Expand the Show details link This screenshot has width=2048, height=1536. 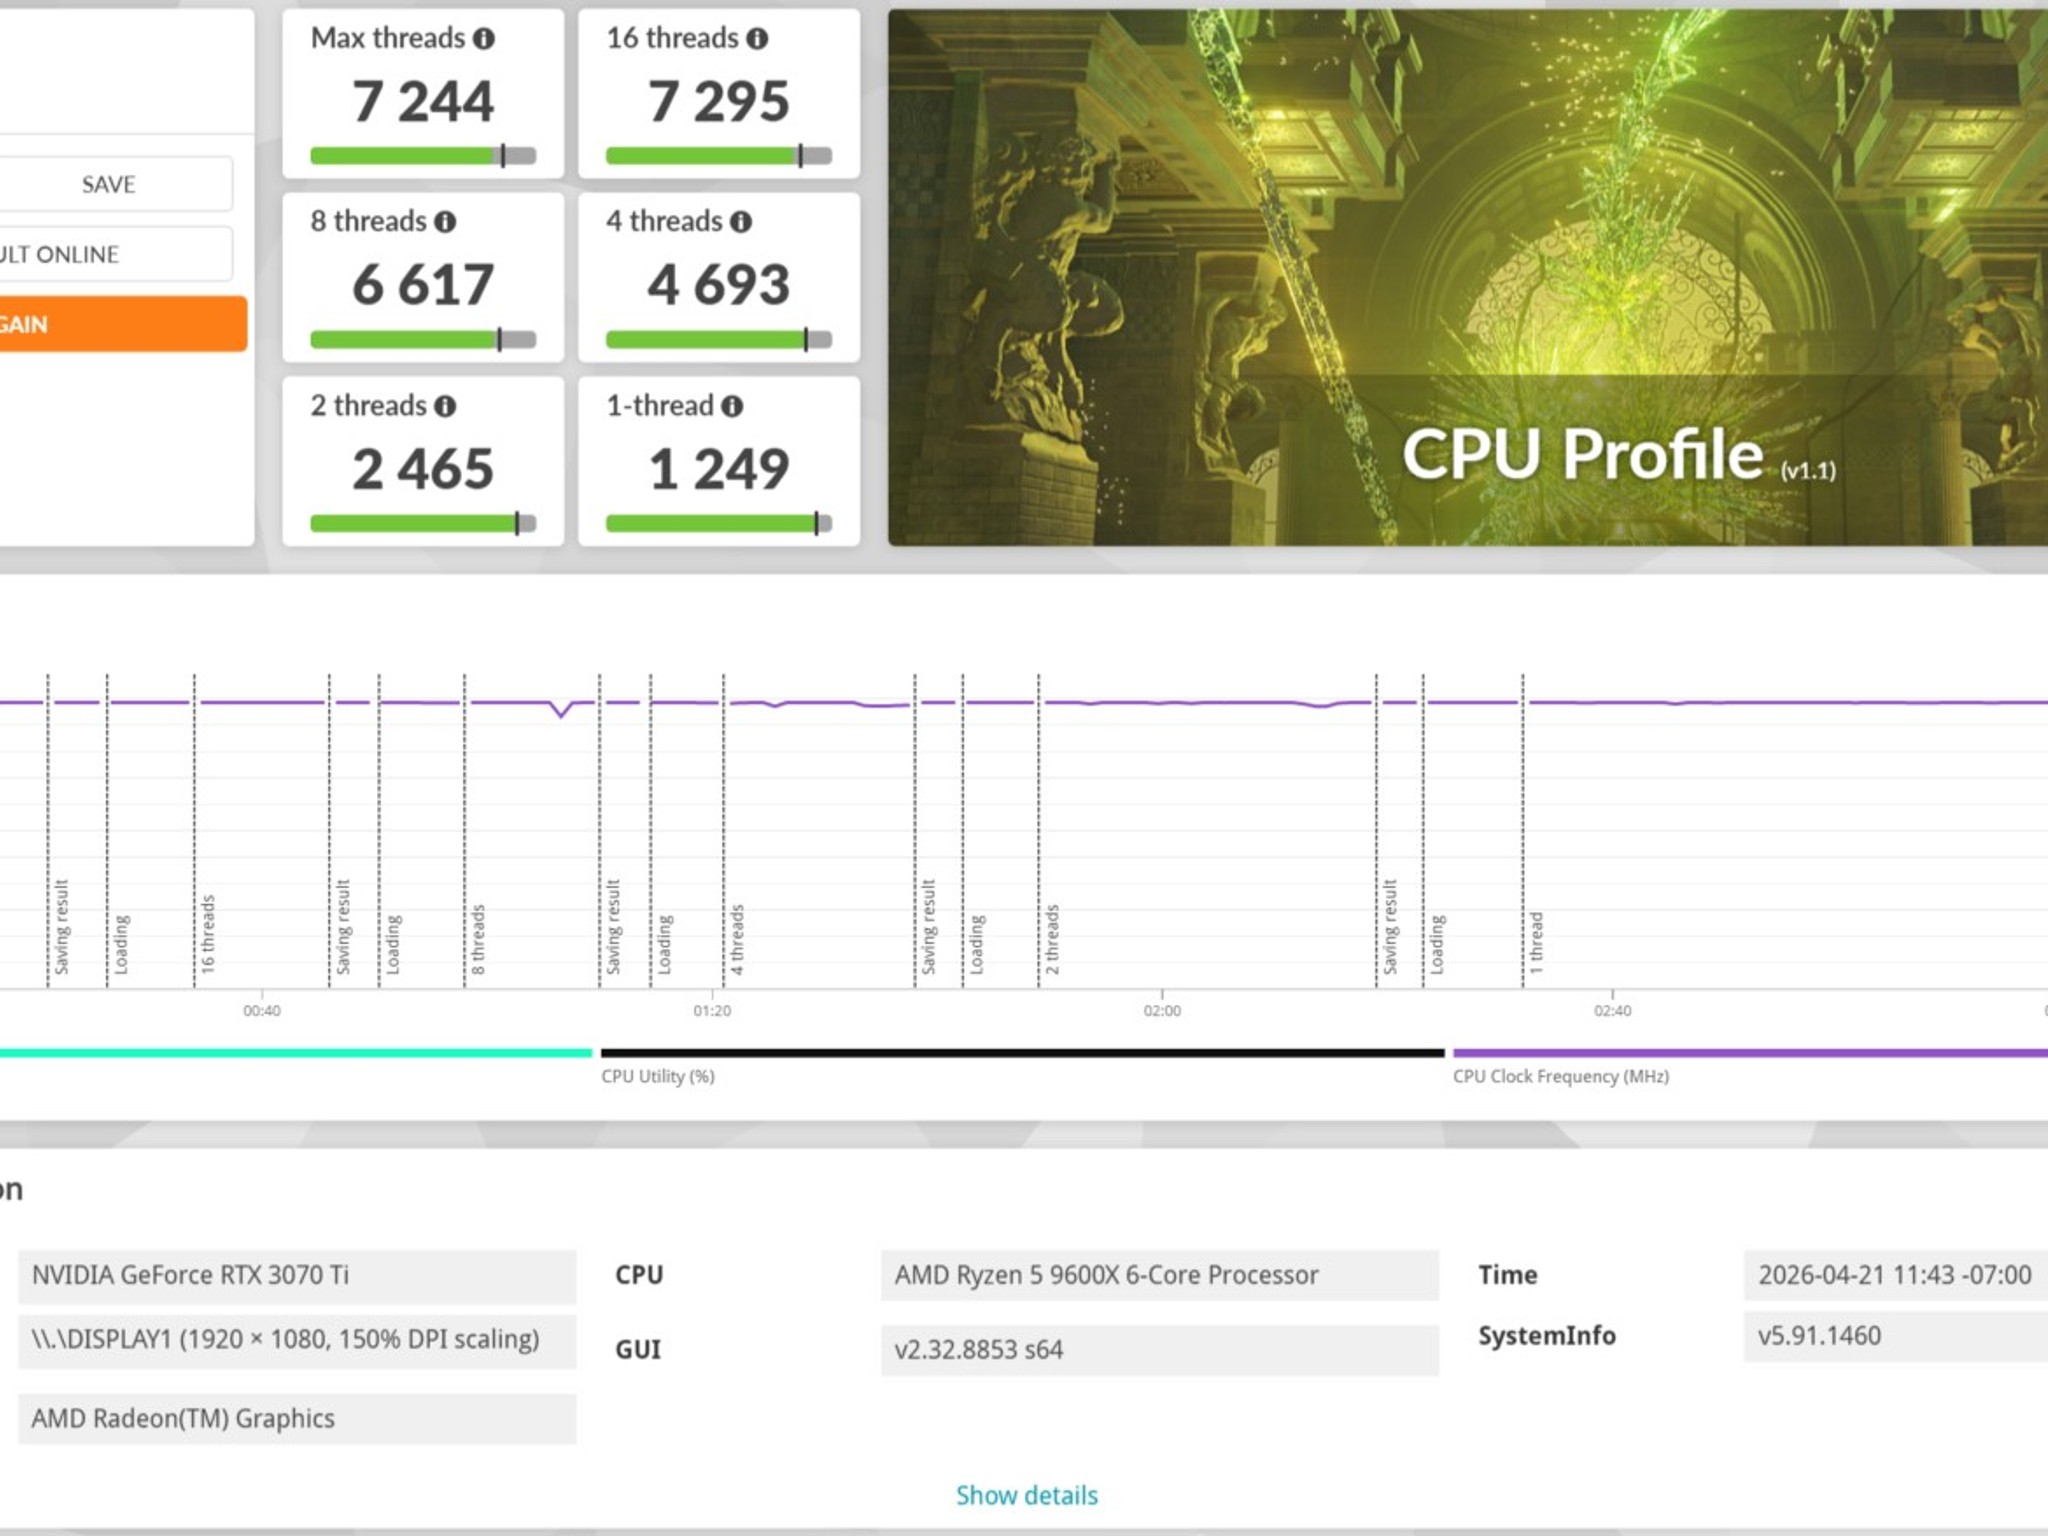[x=1027, y=1495]
